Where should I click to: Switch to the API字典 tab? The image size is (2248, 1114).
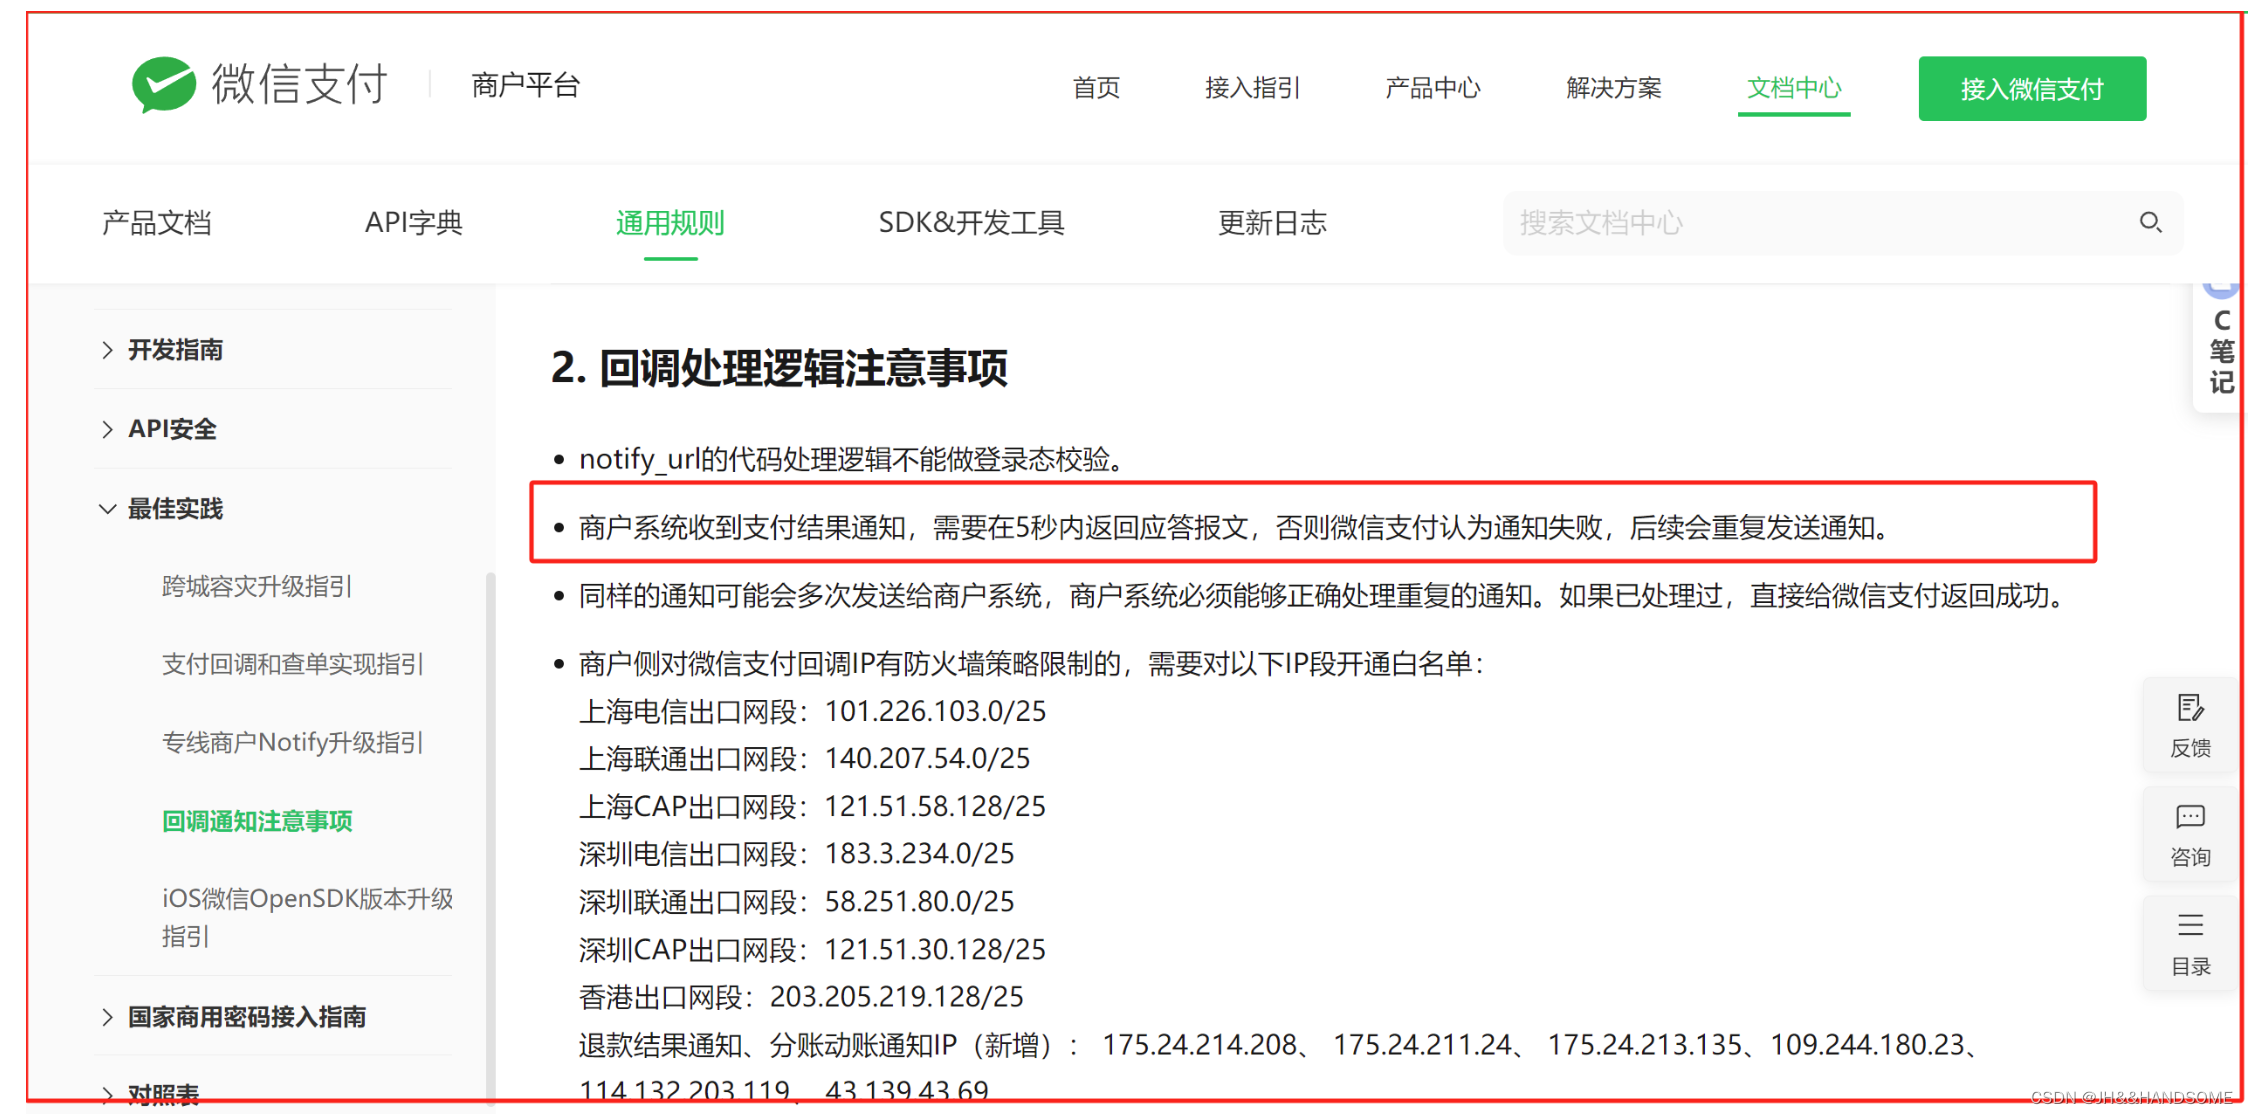point(413,222)
